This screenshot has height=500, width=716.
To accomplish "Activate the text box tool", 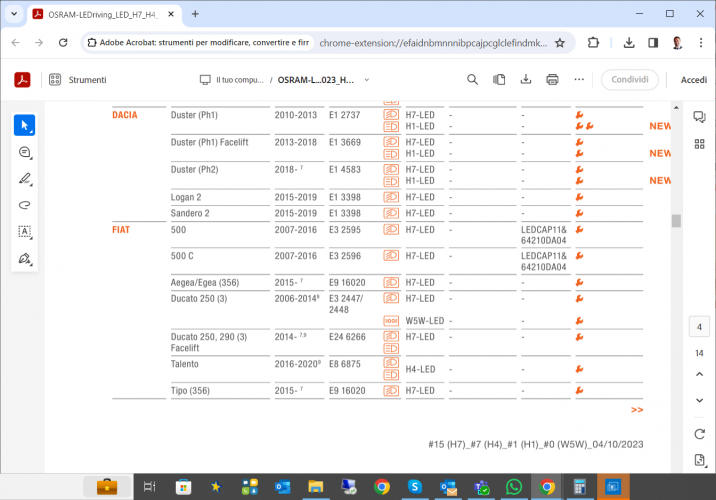I will pos(25,232).
